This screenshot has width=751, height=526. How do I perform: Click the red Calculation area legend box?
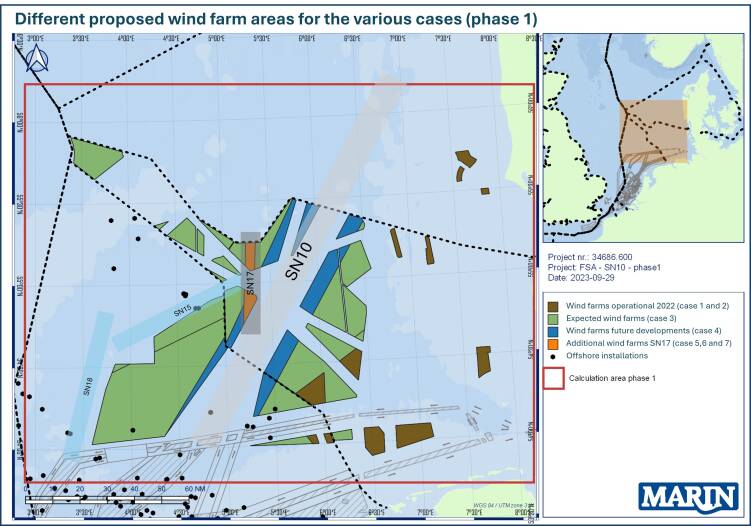pos(553,378)
